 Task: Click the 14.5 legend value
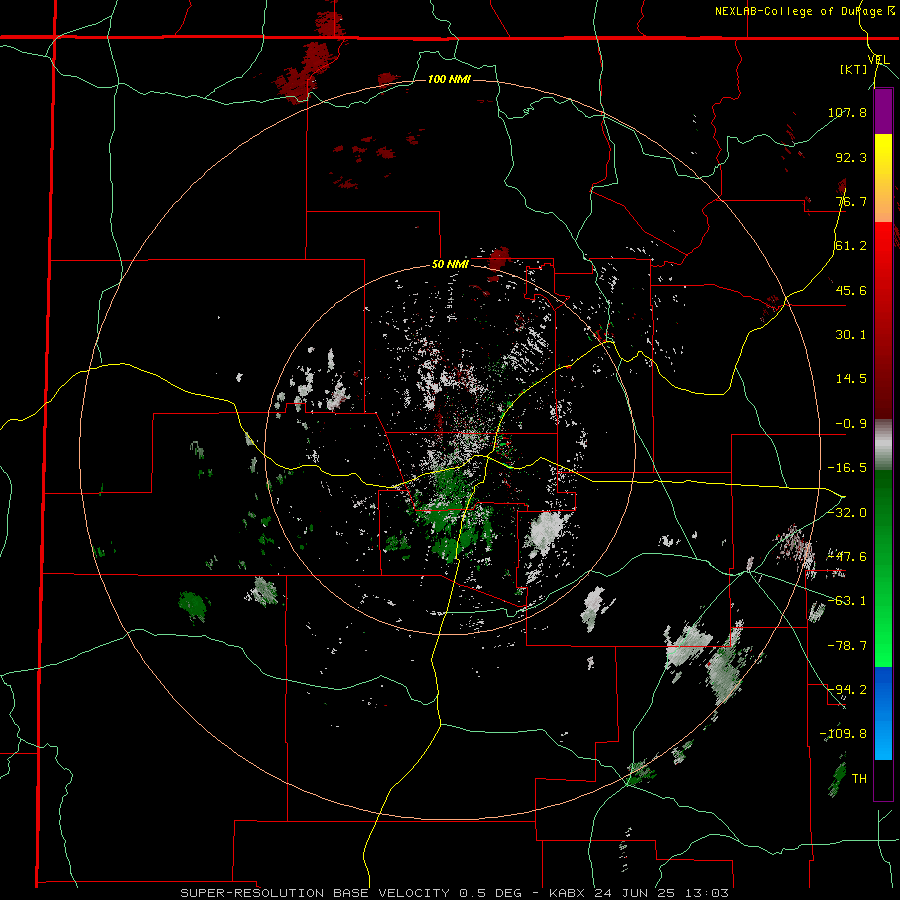[851, 379]
